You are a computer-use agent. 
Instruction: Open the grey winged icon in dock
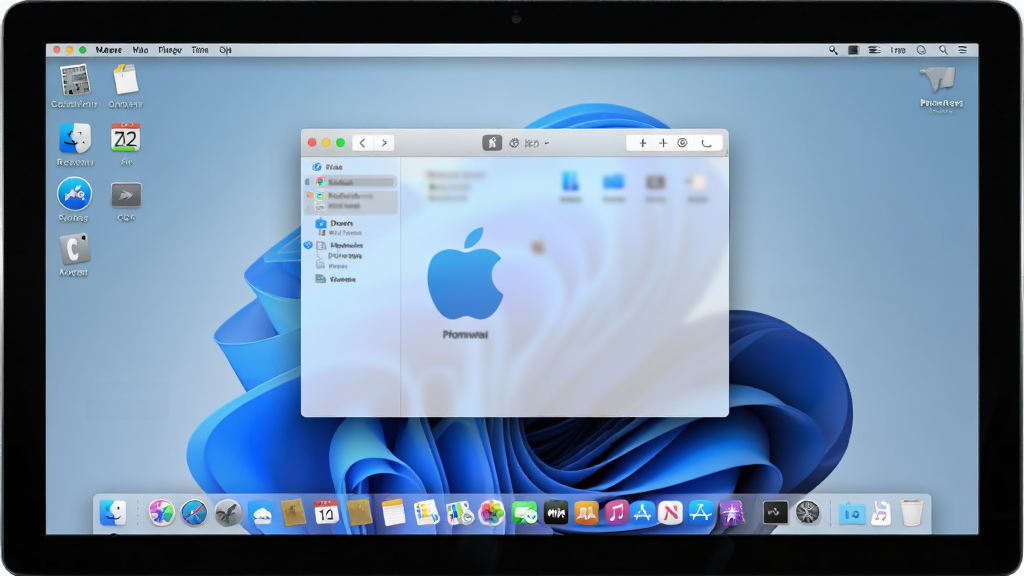(x=228, y=513)
